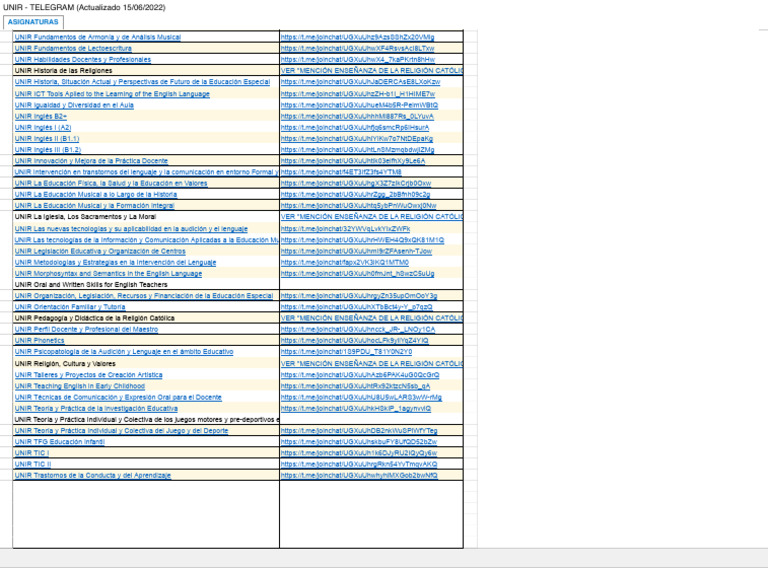This screenshot has height=568, width=768.
Task: Open UNIR Metodologías y Estrategias en la Intervención
Action: 115,263
